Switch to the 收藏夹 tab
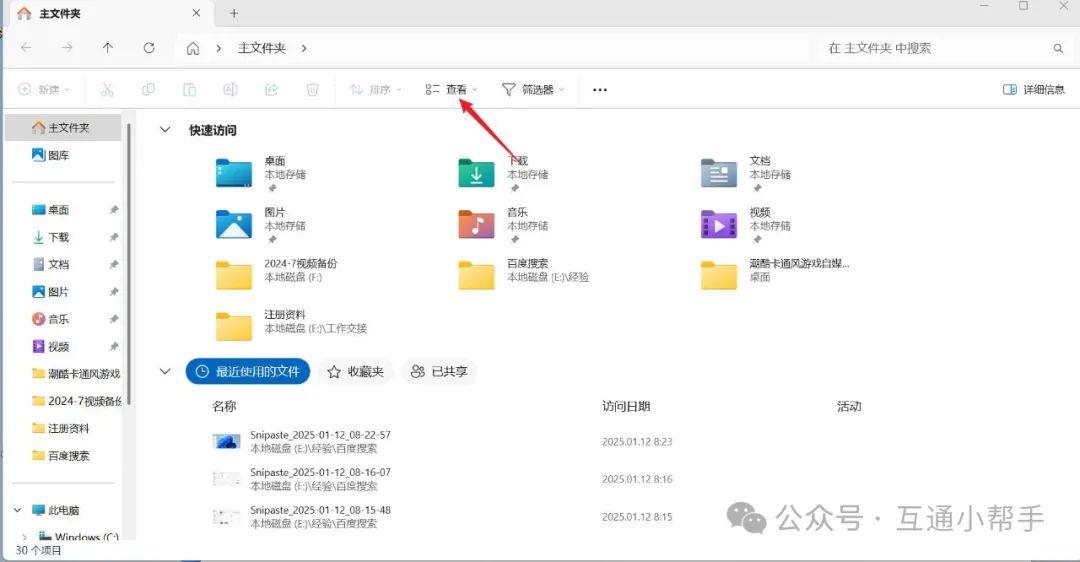 pos(355,372)
